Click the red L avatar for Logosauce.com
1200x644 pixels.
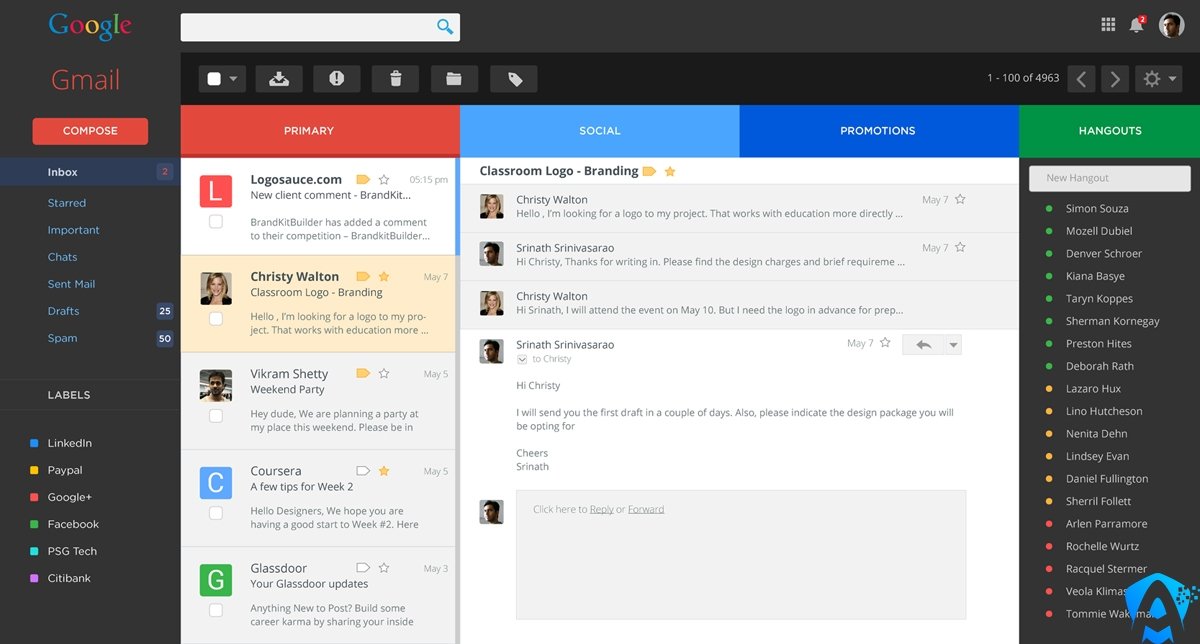[x=216, y=191]
